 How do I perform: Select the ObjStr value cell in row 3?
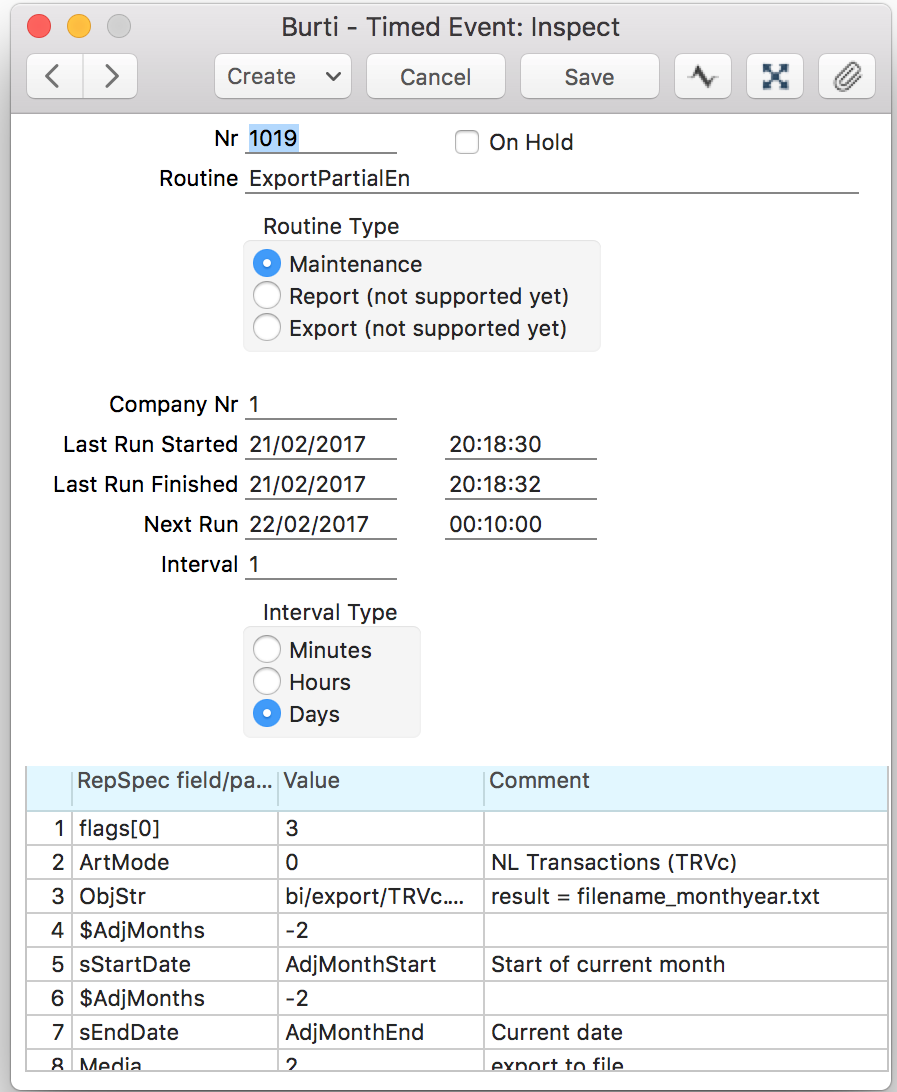click(x=380, y=897)
